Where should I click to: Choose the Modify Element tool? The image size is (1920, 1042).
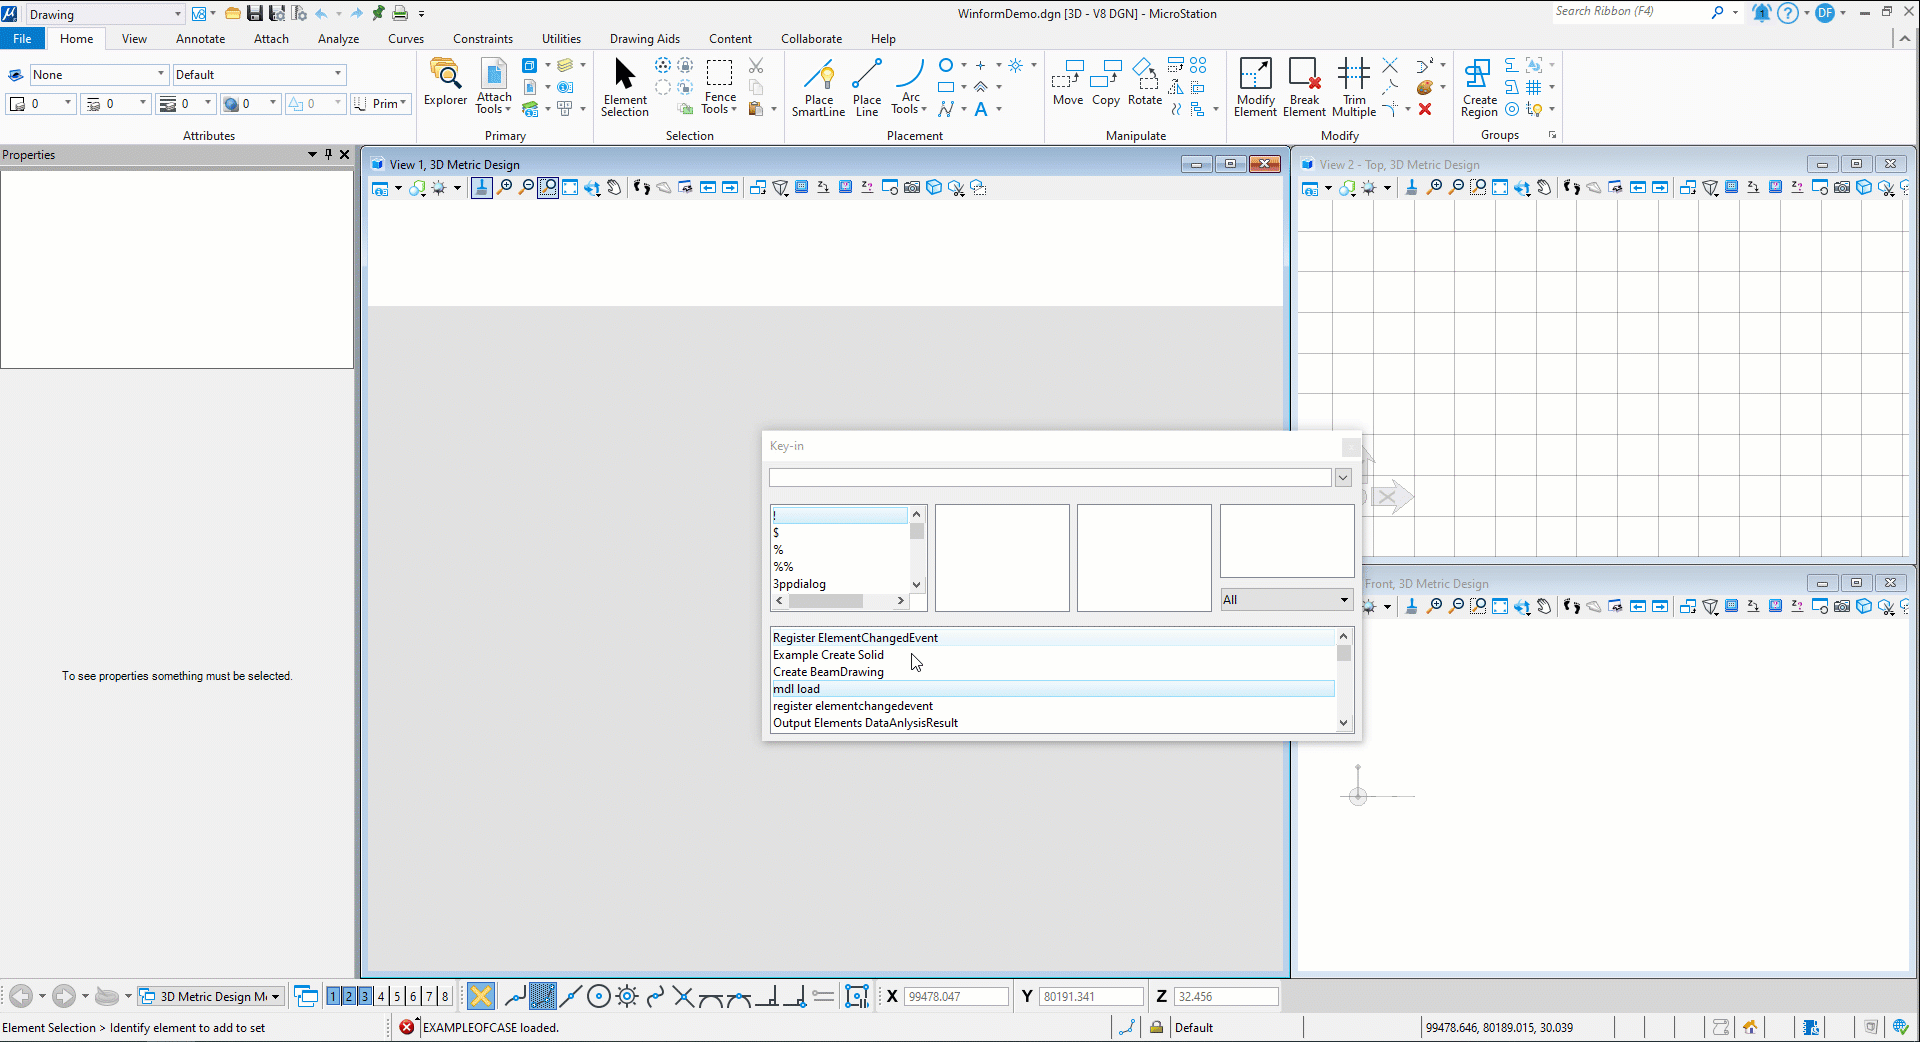(1255, 87)
